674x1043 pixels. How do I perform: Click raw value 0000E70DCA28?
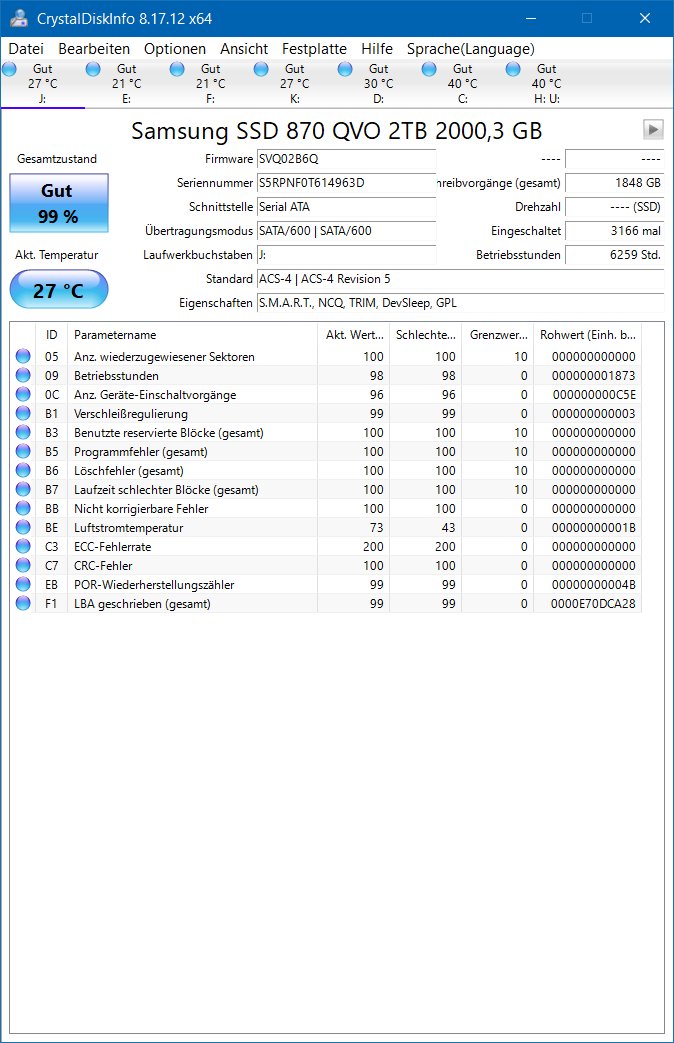tap(593, 604)
